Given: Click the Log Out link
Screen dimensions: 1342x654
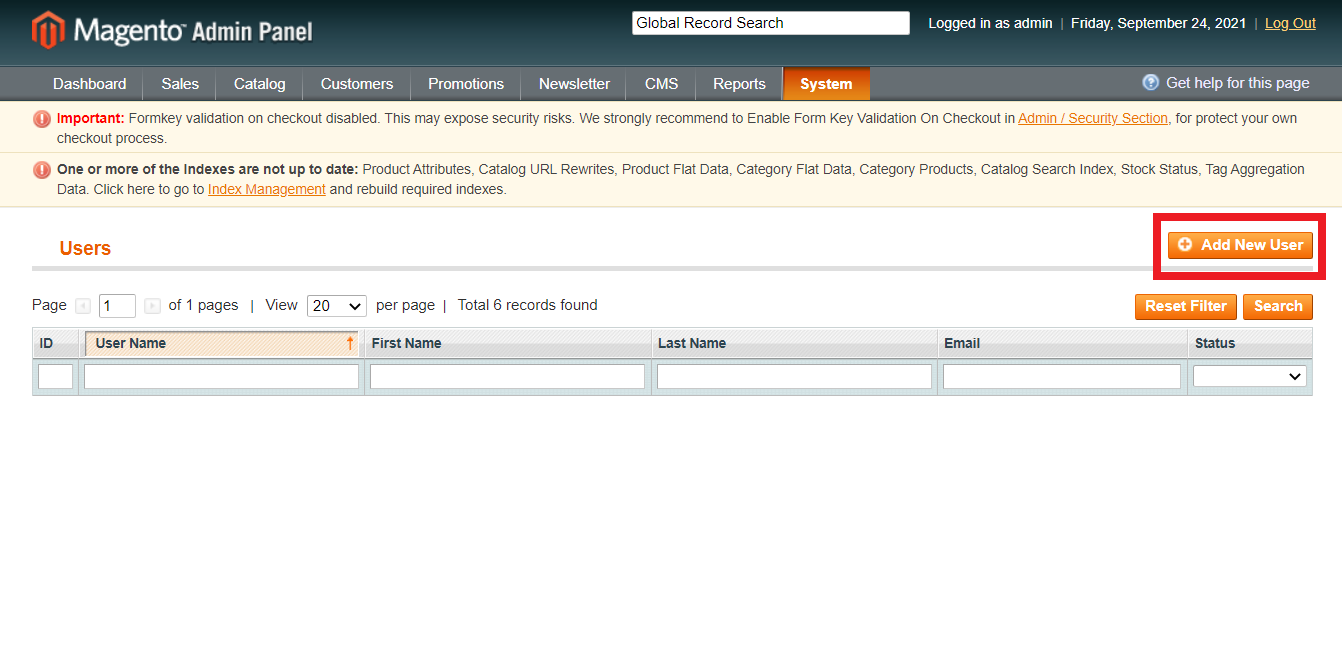Looking at the screenshot, I should click(x=1290, y=23).
